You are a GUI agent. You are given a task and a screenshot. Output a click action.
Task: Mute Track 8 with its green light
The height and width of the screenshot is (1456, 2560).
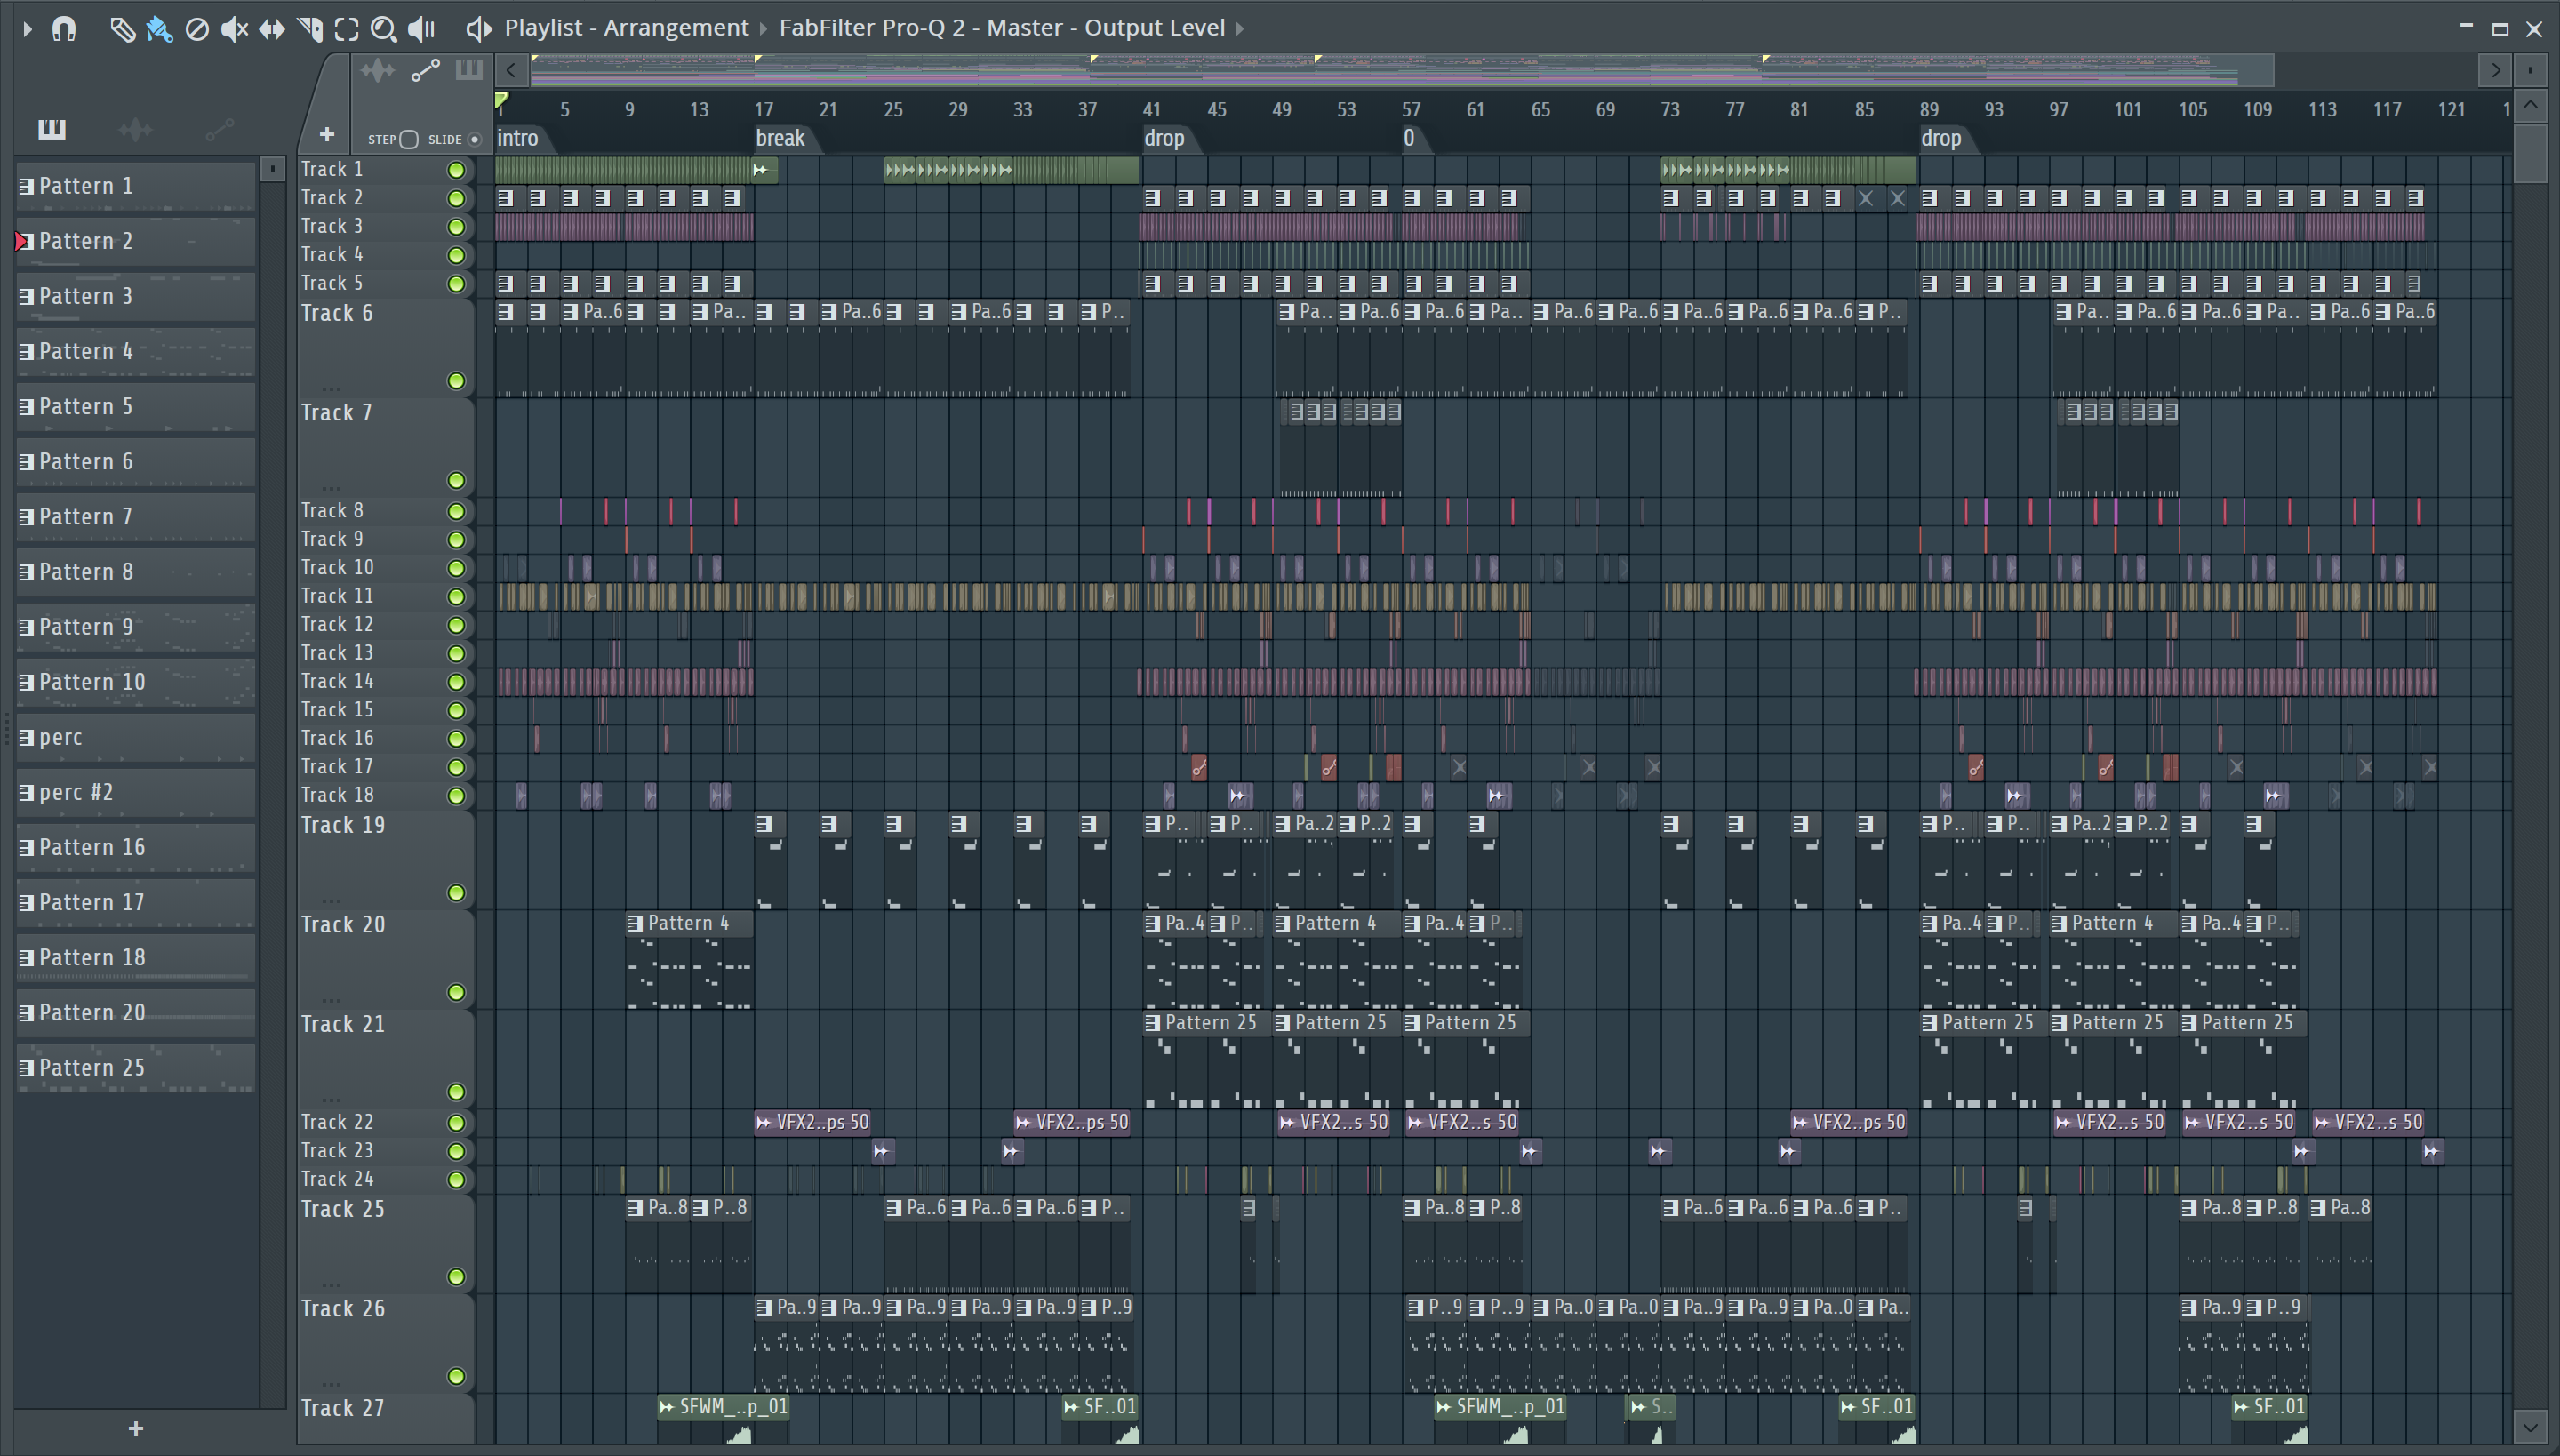pyautogui.click(x=456, y=511)
